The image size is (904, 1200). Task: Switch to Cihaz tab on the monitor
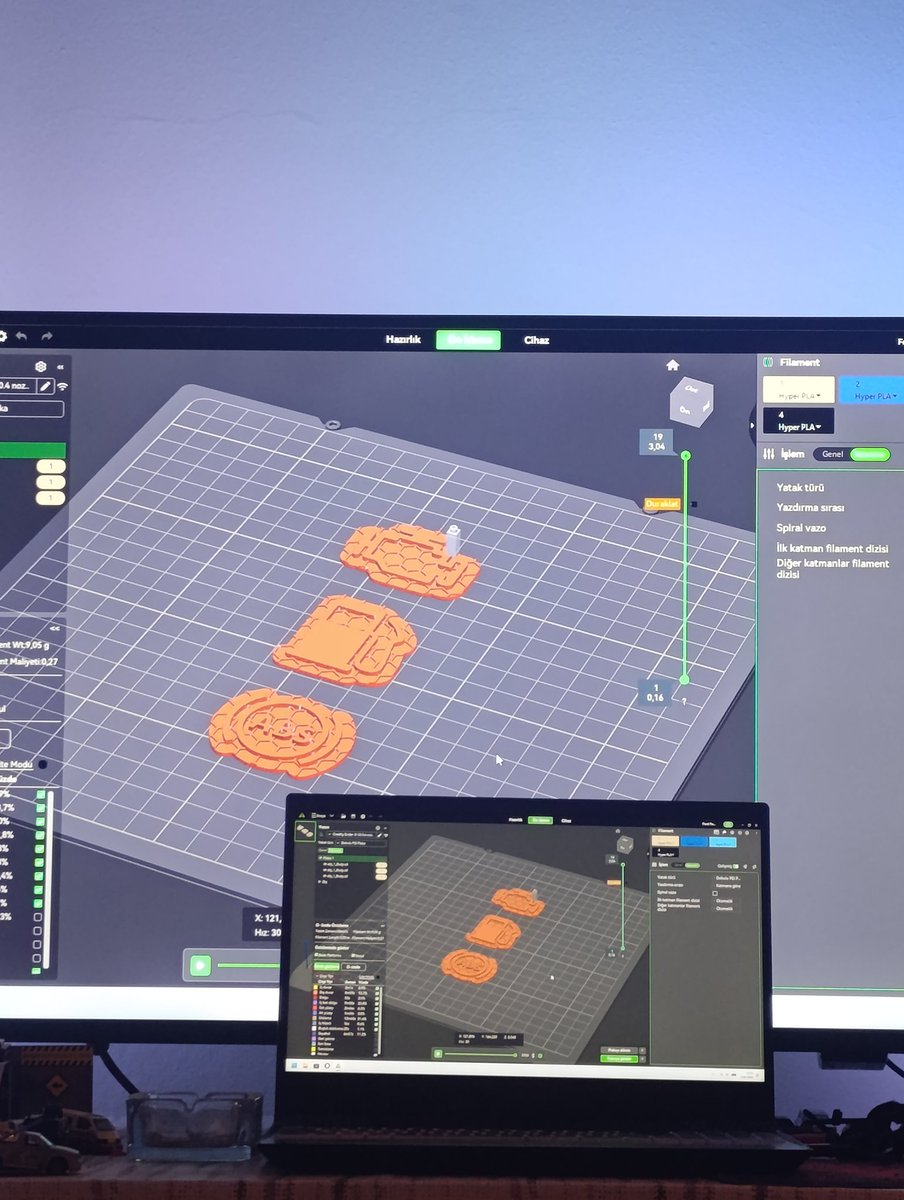click(537, 340)
